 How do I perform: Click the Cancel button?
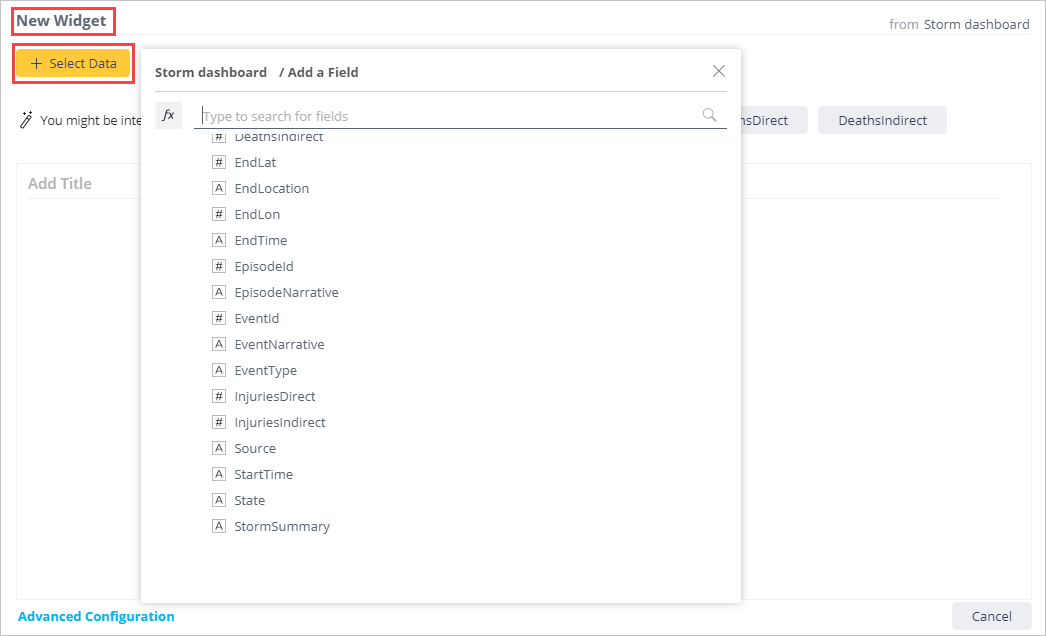[x=991, y=616]
